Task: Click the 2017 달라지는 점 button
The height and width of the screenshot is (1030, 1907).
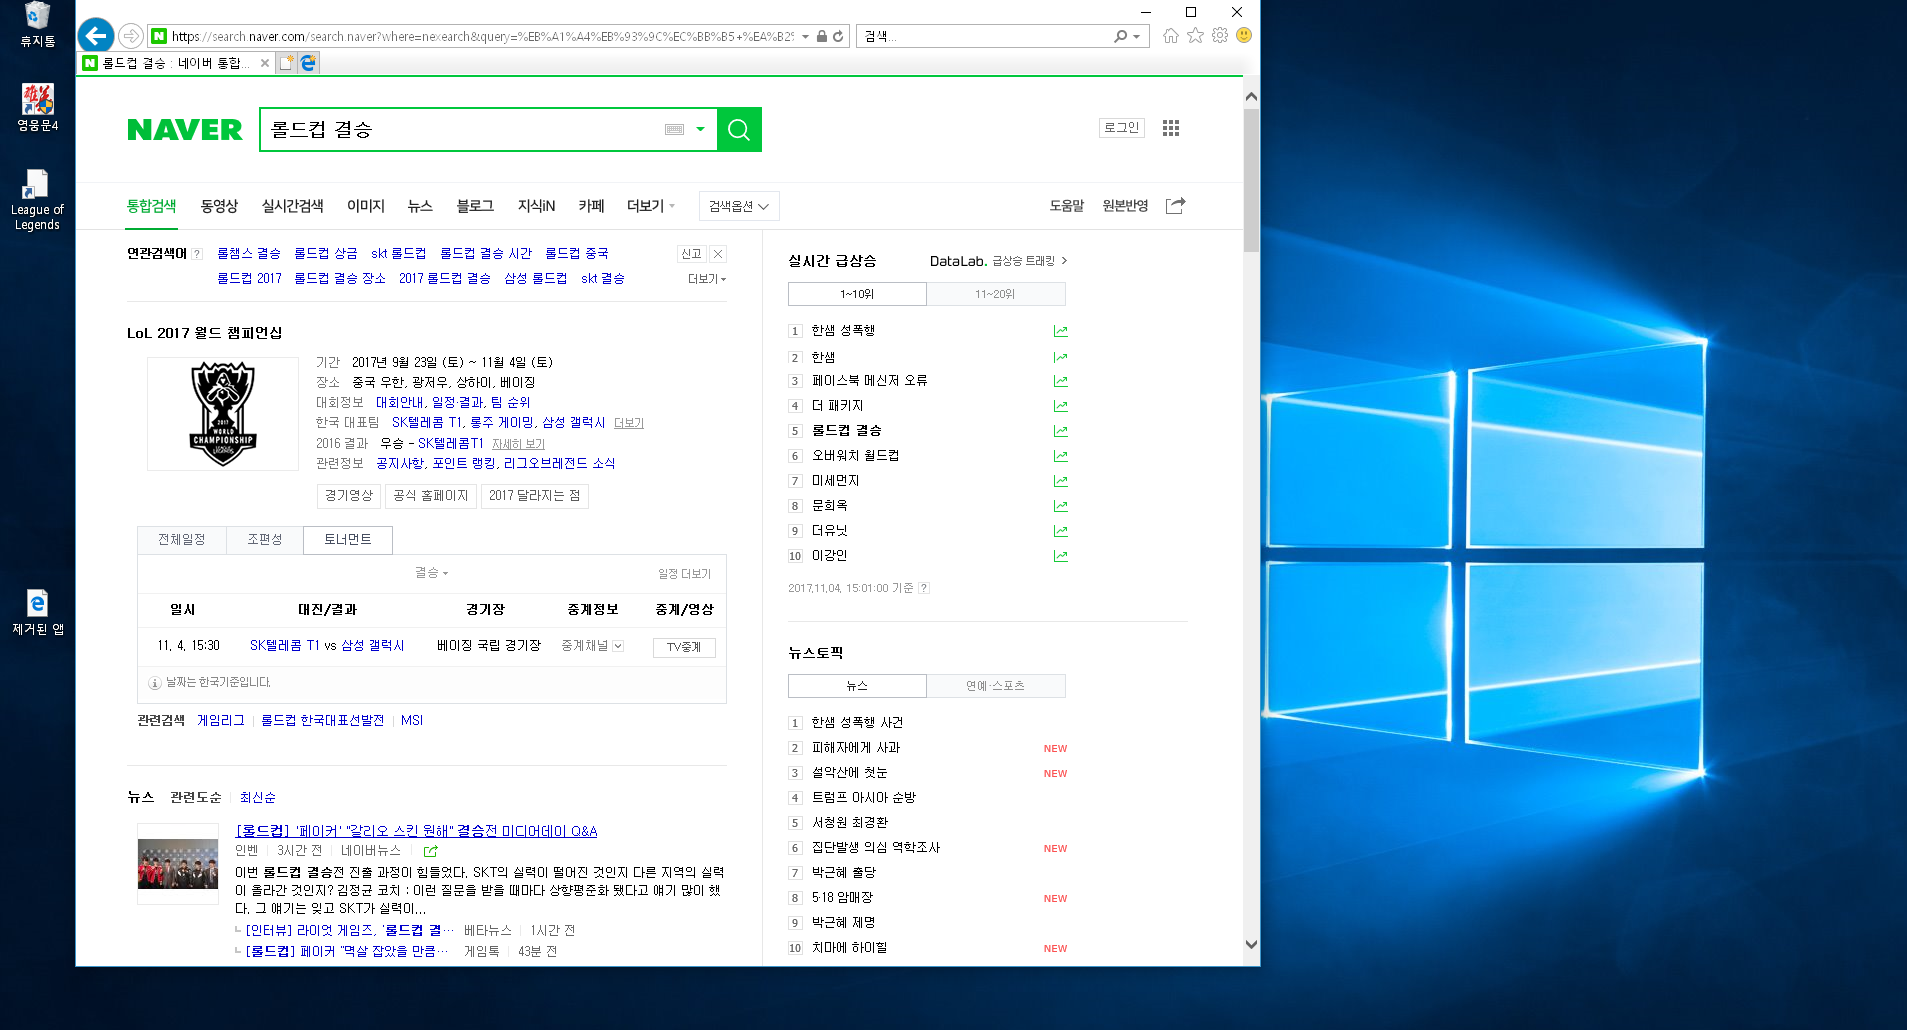Action: (x=534, y=496)
